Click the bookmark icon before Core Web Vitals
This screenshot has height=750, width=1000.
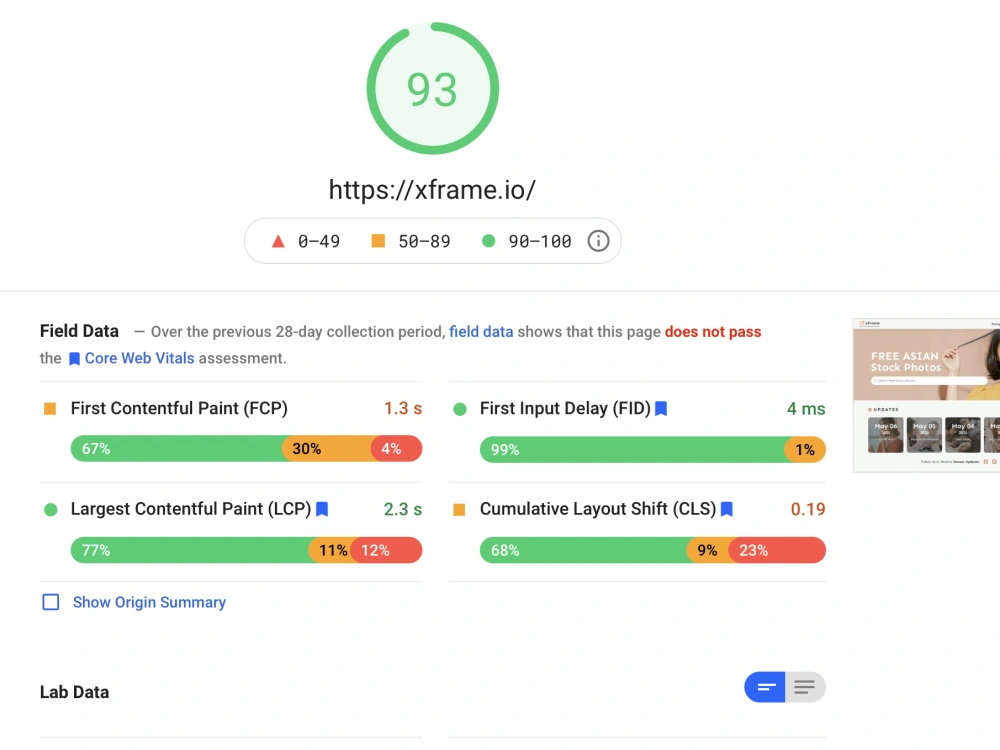[75, 359]
